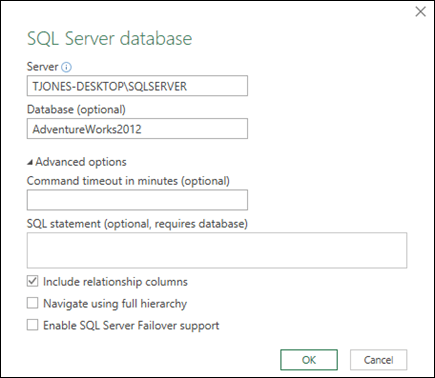The image size is (435, 378).
Task: Click the Server label text
Action: point(43,67)
